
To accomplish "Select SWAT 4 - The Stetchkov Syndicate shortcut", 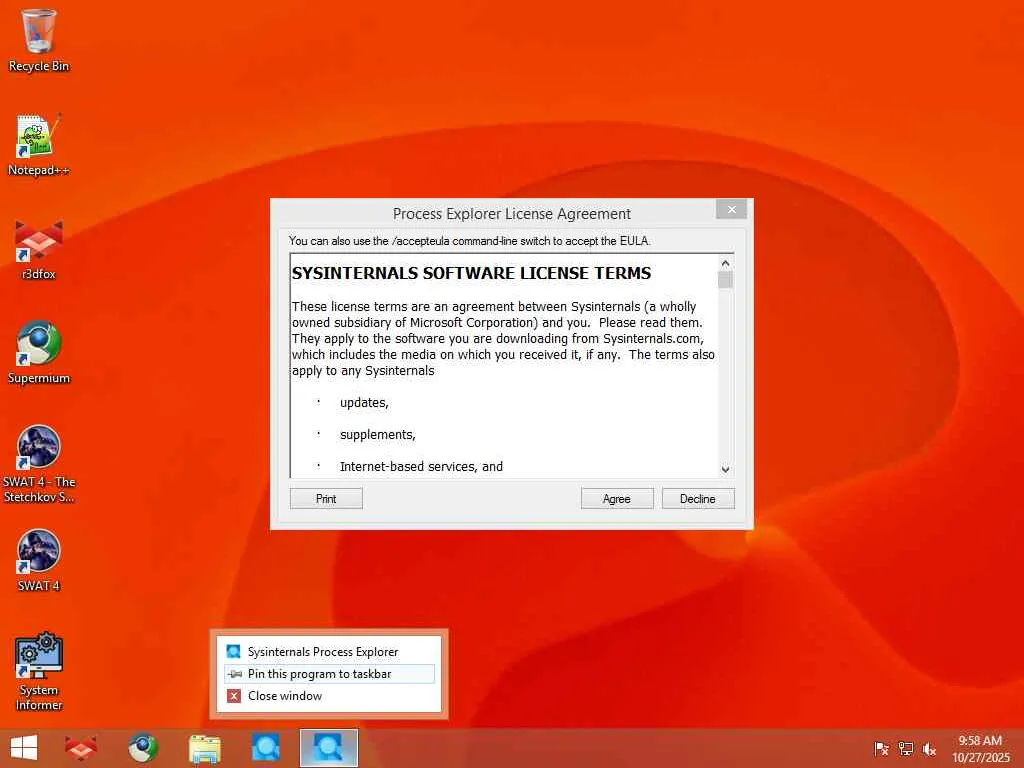I will pos(39,464).
